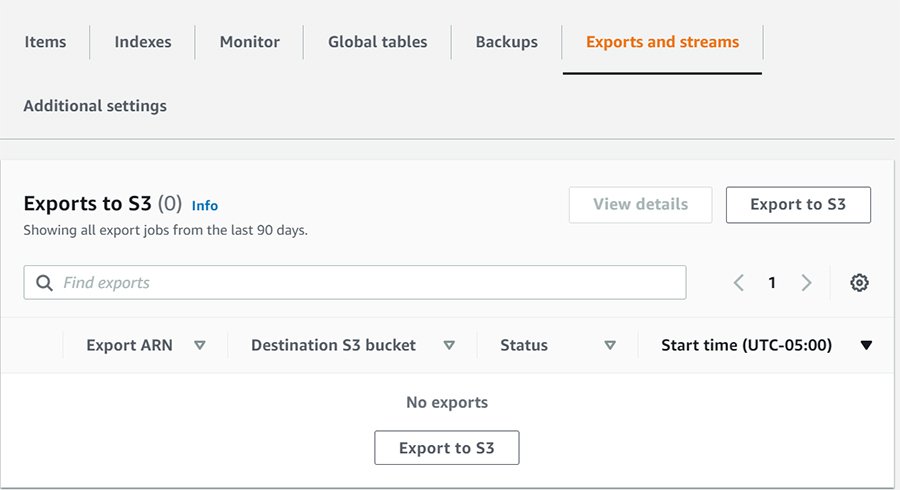Click the Info link beside Exports to S3
Viewport: 900px width, 490px height.
coord(205,206)
